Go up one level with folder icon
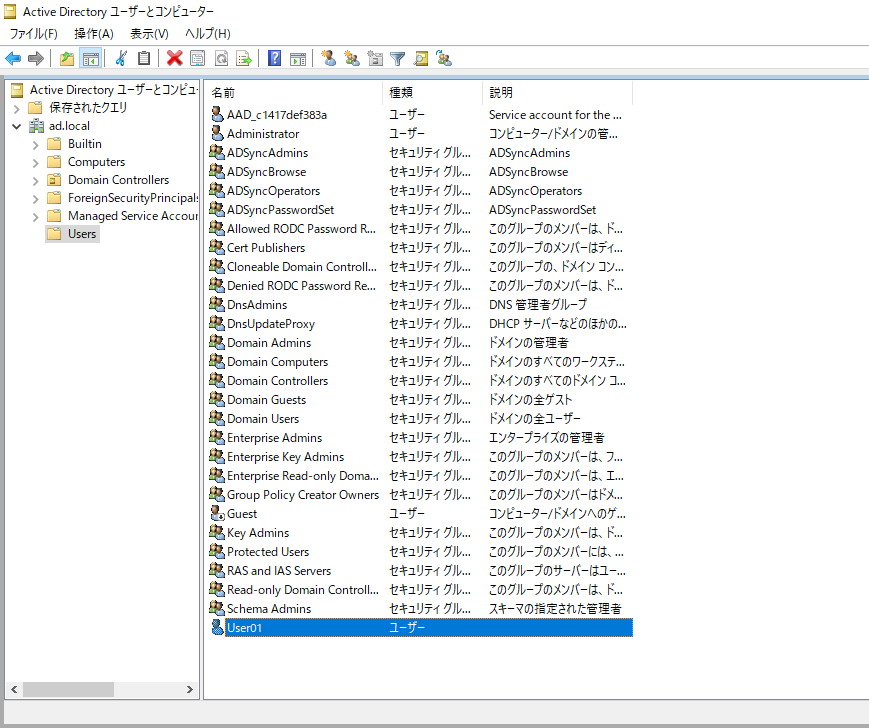 (x=67, y=58)
